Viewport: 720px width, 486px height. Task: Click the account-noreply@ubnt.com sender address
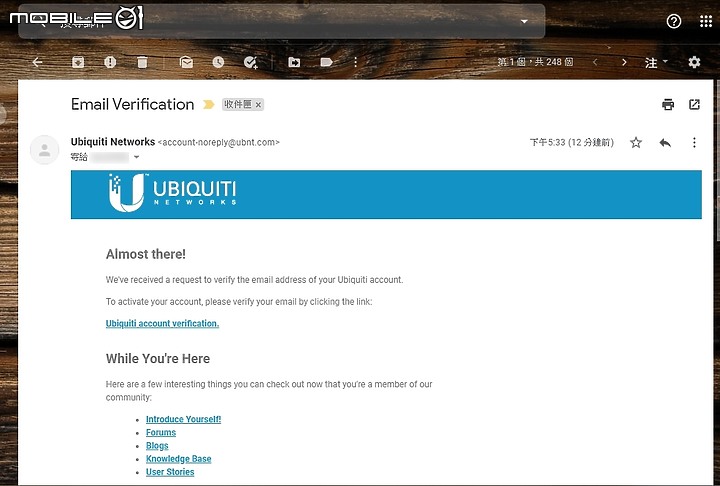(219, 142)
